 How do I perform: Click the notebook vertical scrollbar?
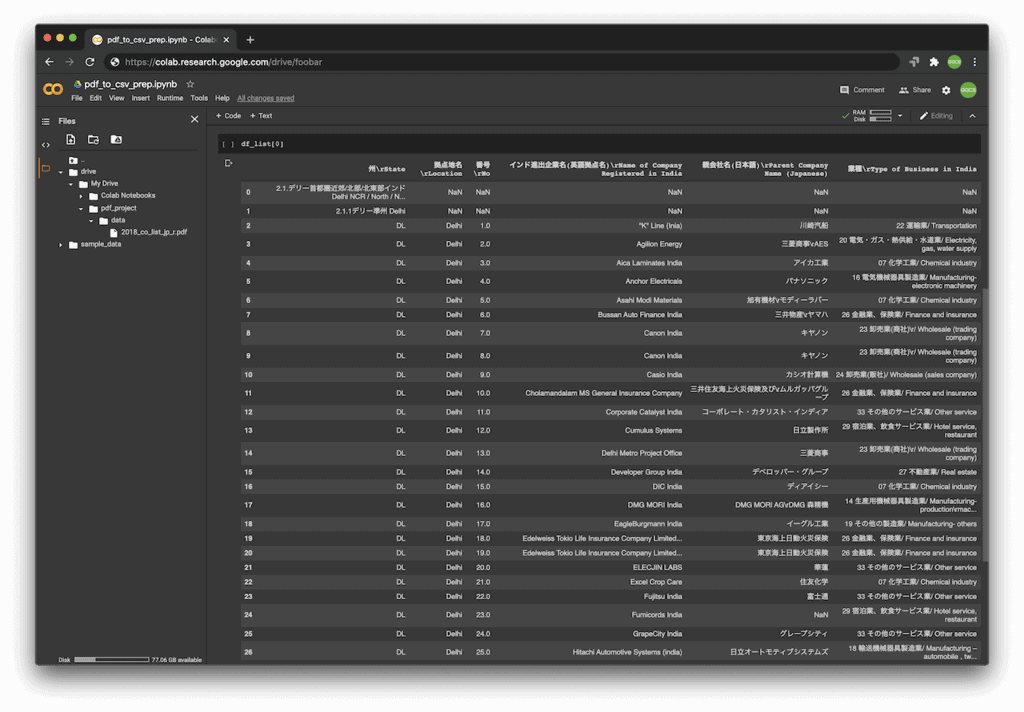(985, 425)
